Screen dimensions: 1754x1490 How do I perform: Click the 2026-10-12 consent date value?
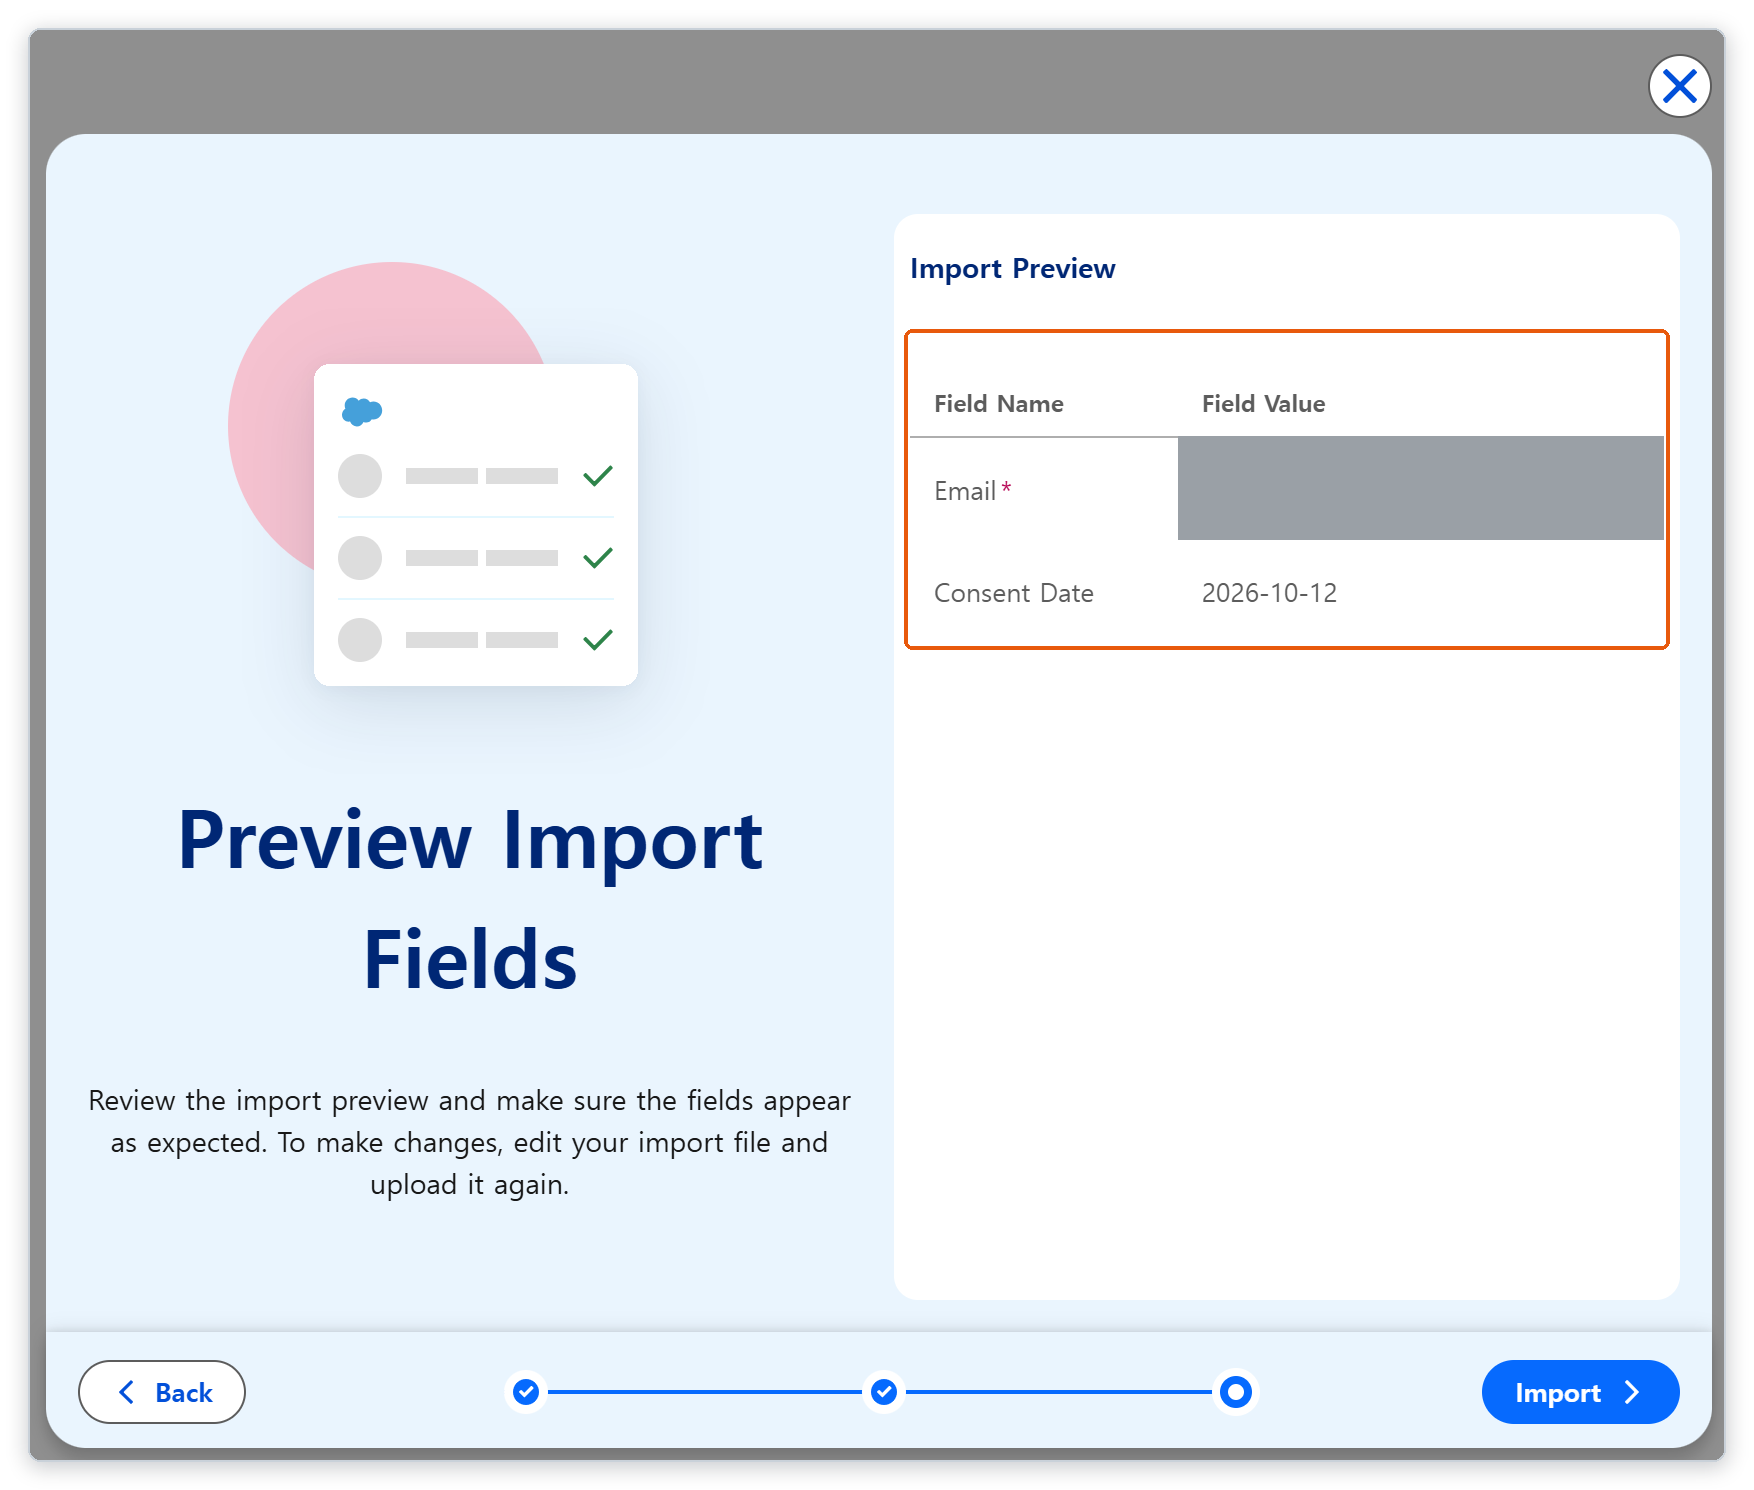(1269, 593)
